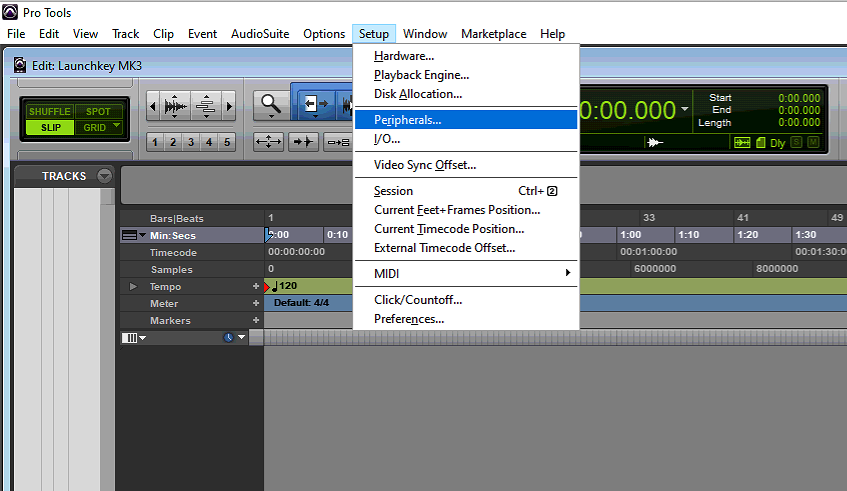Open the Tracks list popup menu

coord(104,176)
